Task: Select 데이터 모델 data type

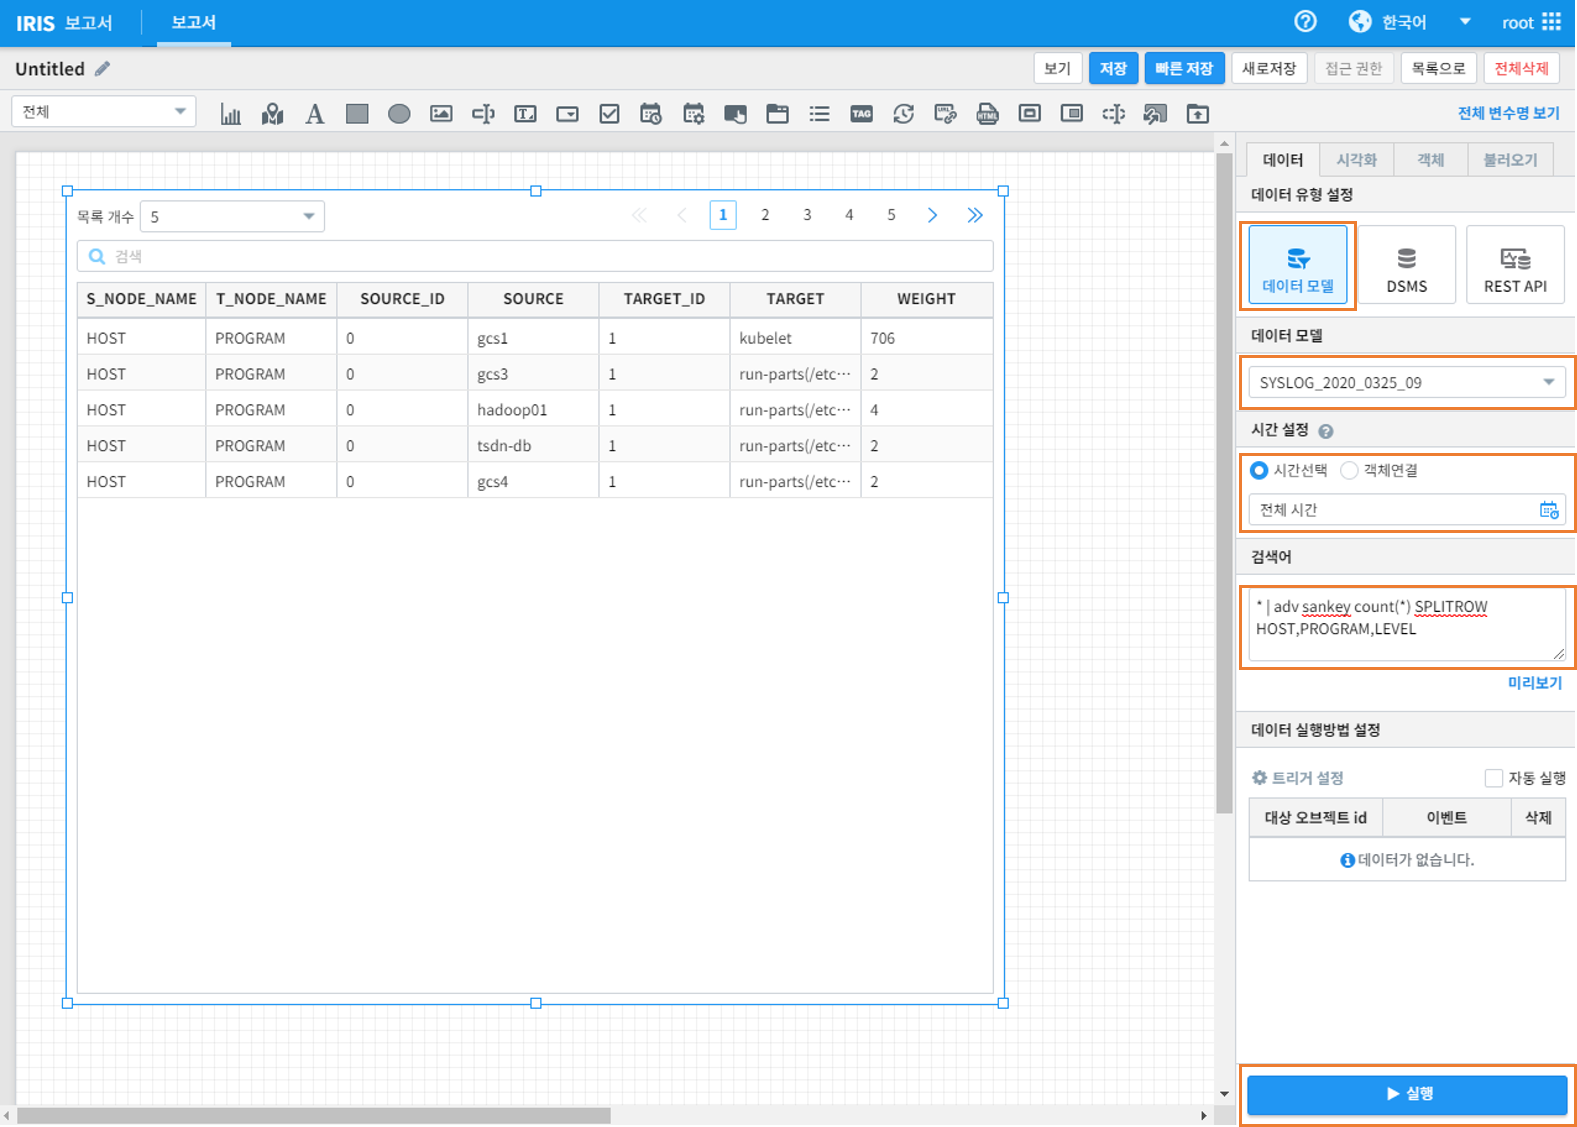Action: (1298, 265)
